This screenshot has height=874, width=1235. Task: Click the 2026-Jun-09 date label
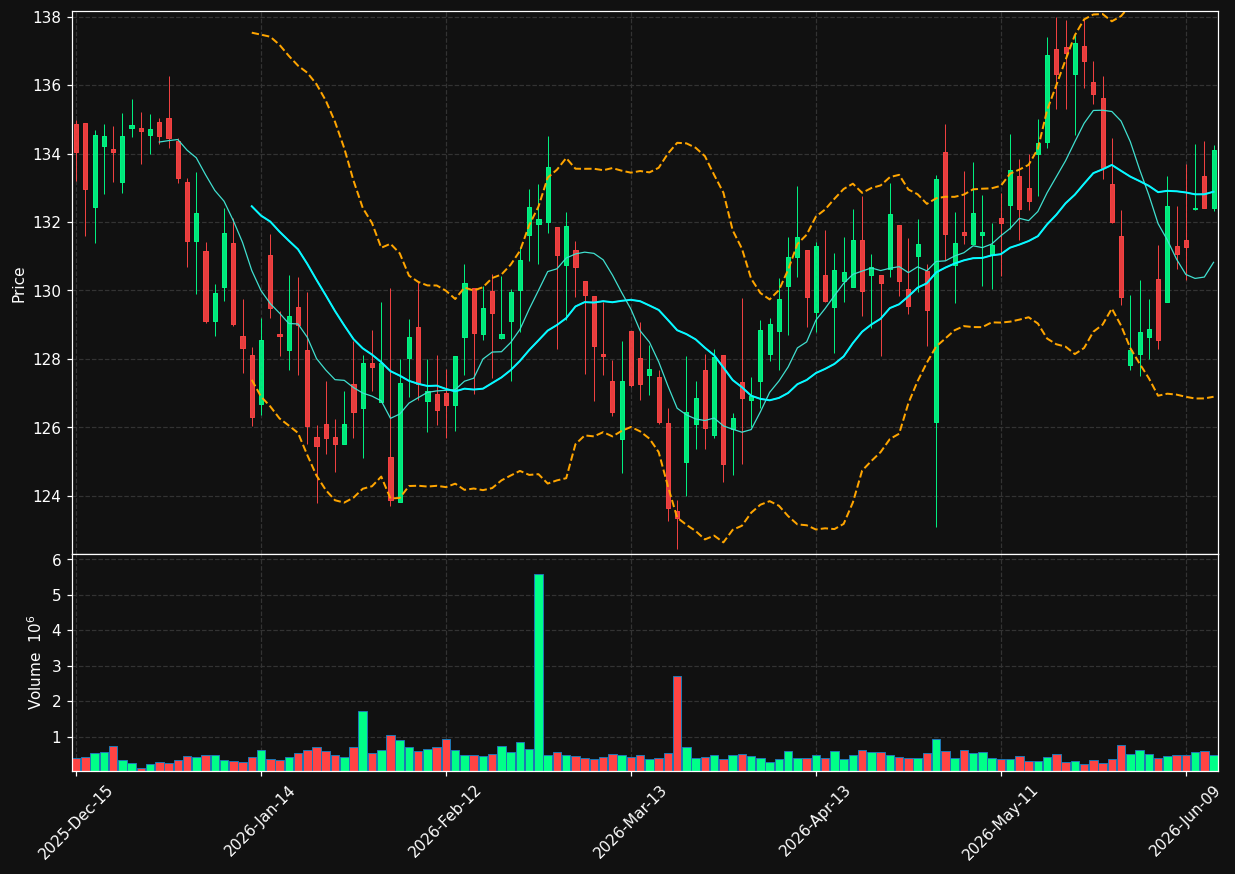[x=1185, y=821]
